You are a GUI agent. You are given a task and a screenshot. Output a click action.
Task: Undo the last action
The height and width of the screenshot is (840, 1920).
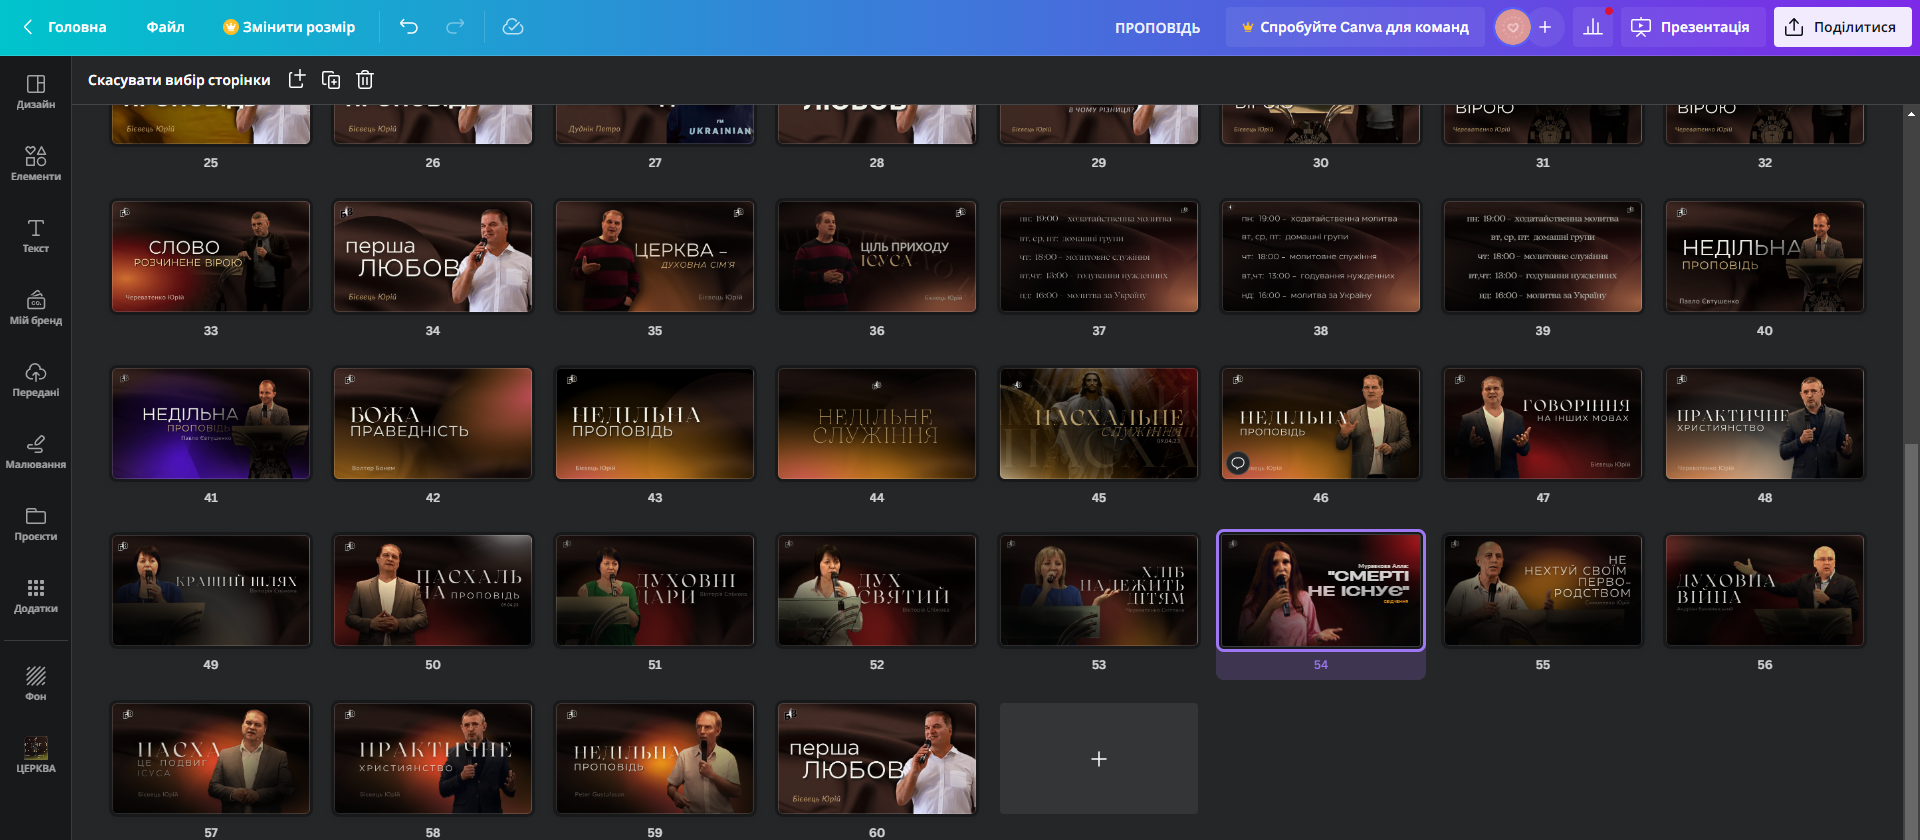tap(409, 27)
